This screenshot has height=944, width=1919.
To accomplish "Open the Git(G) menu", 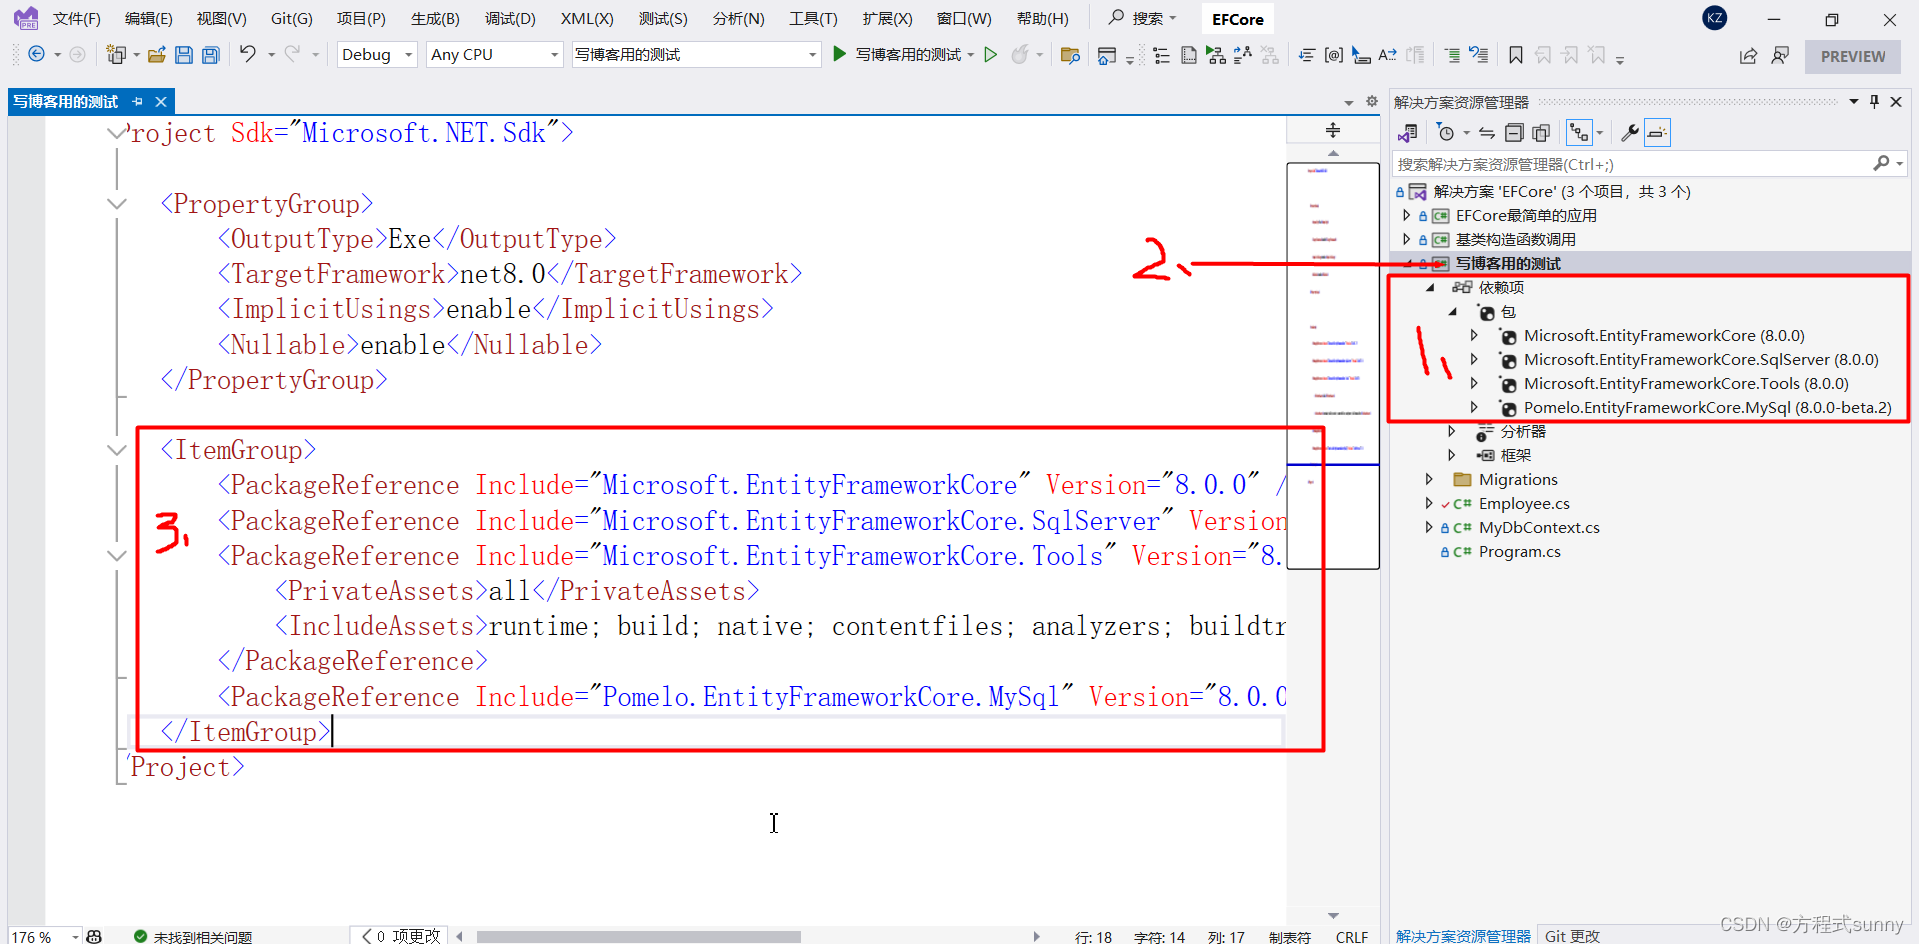I will click(x=292, y=19).
